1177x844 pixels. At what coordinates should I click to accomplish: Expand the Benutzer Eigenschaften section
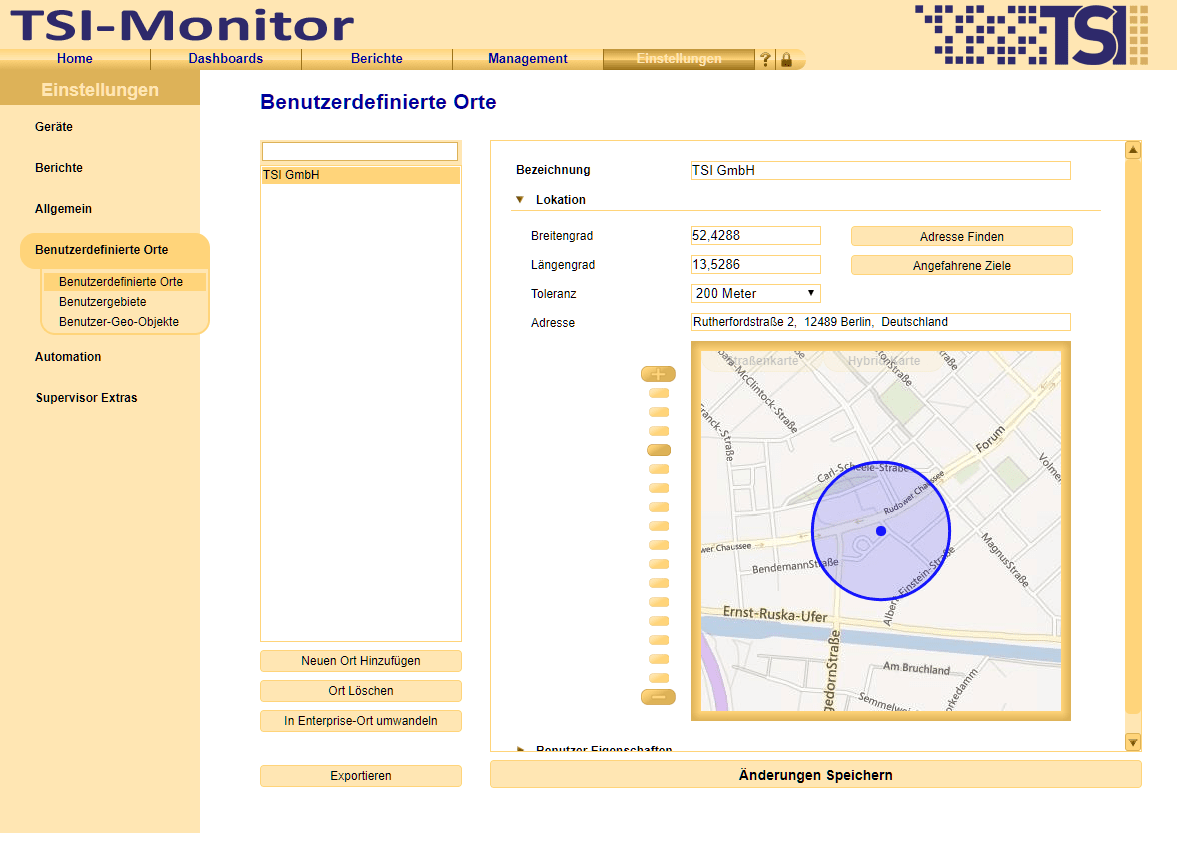pos(520,749)
